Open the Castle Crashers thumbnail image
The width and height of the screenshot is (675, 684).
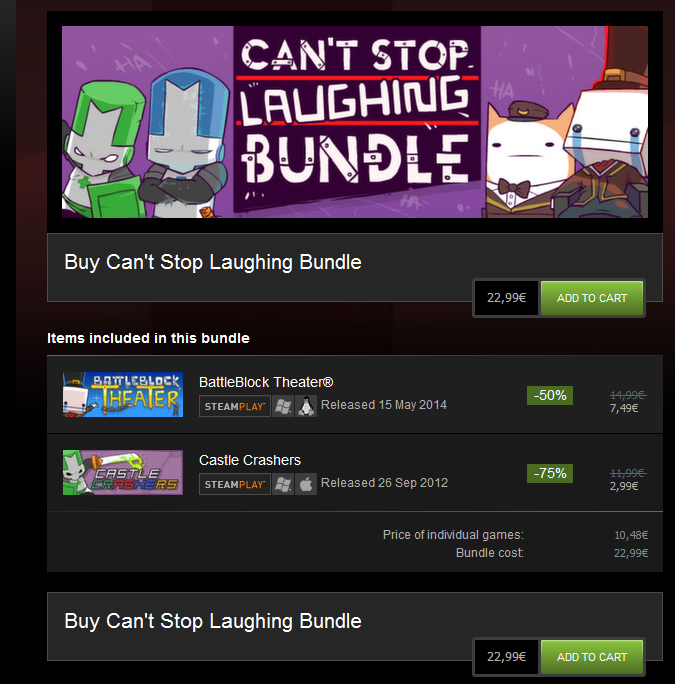(123, 472)
